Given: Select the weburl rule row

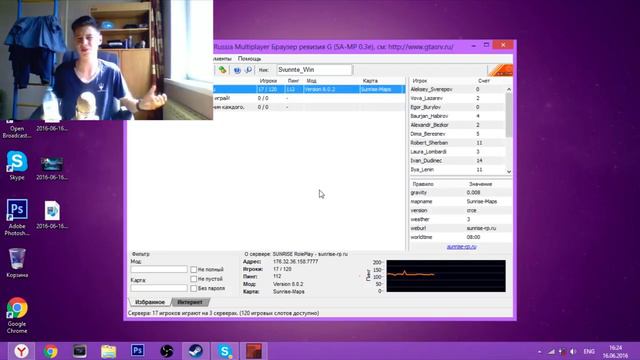Looking at the screenshot, I should [461, 229].
